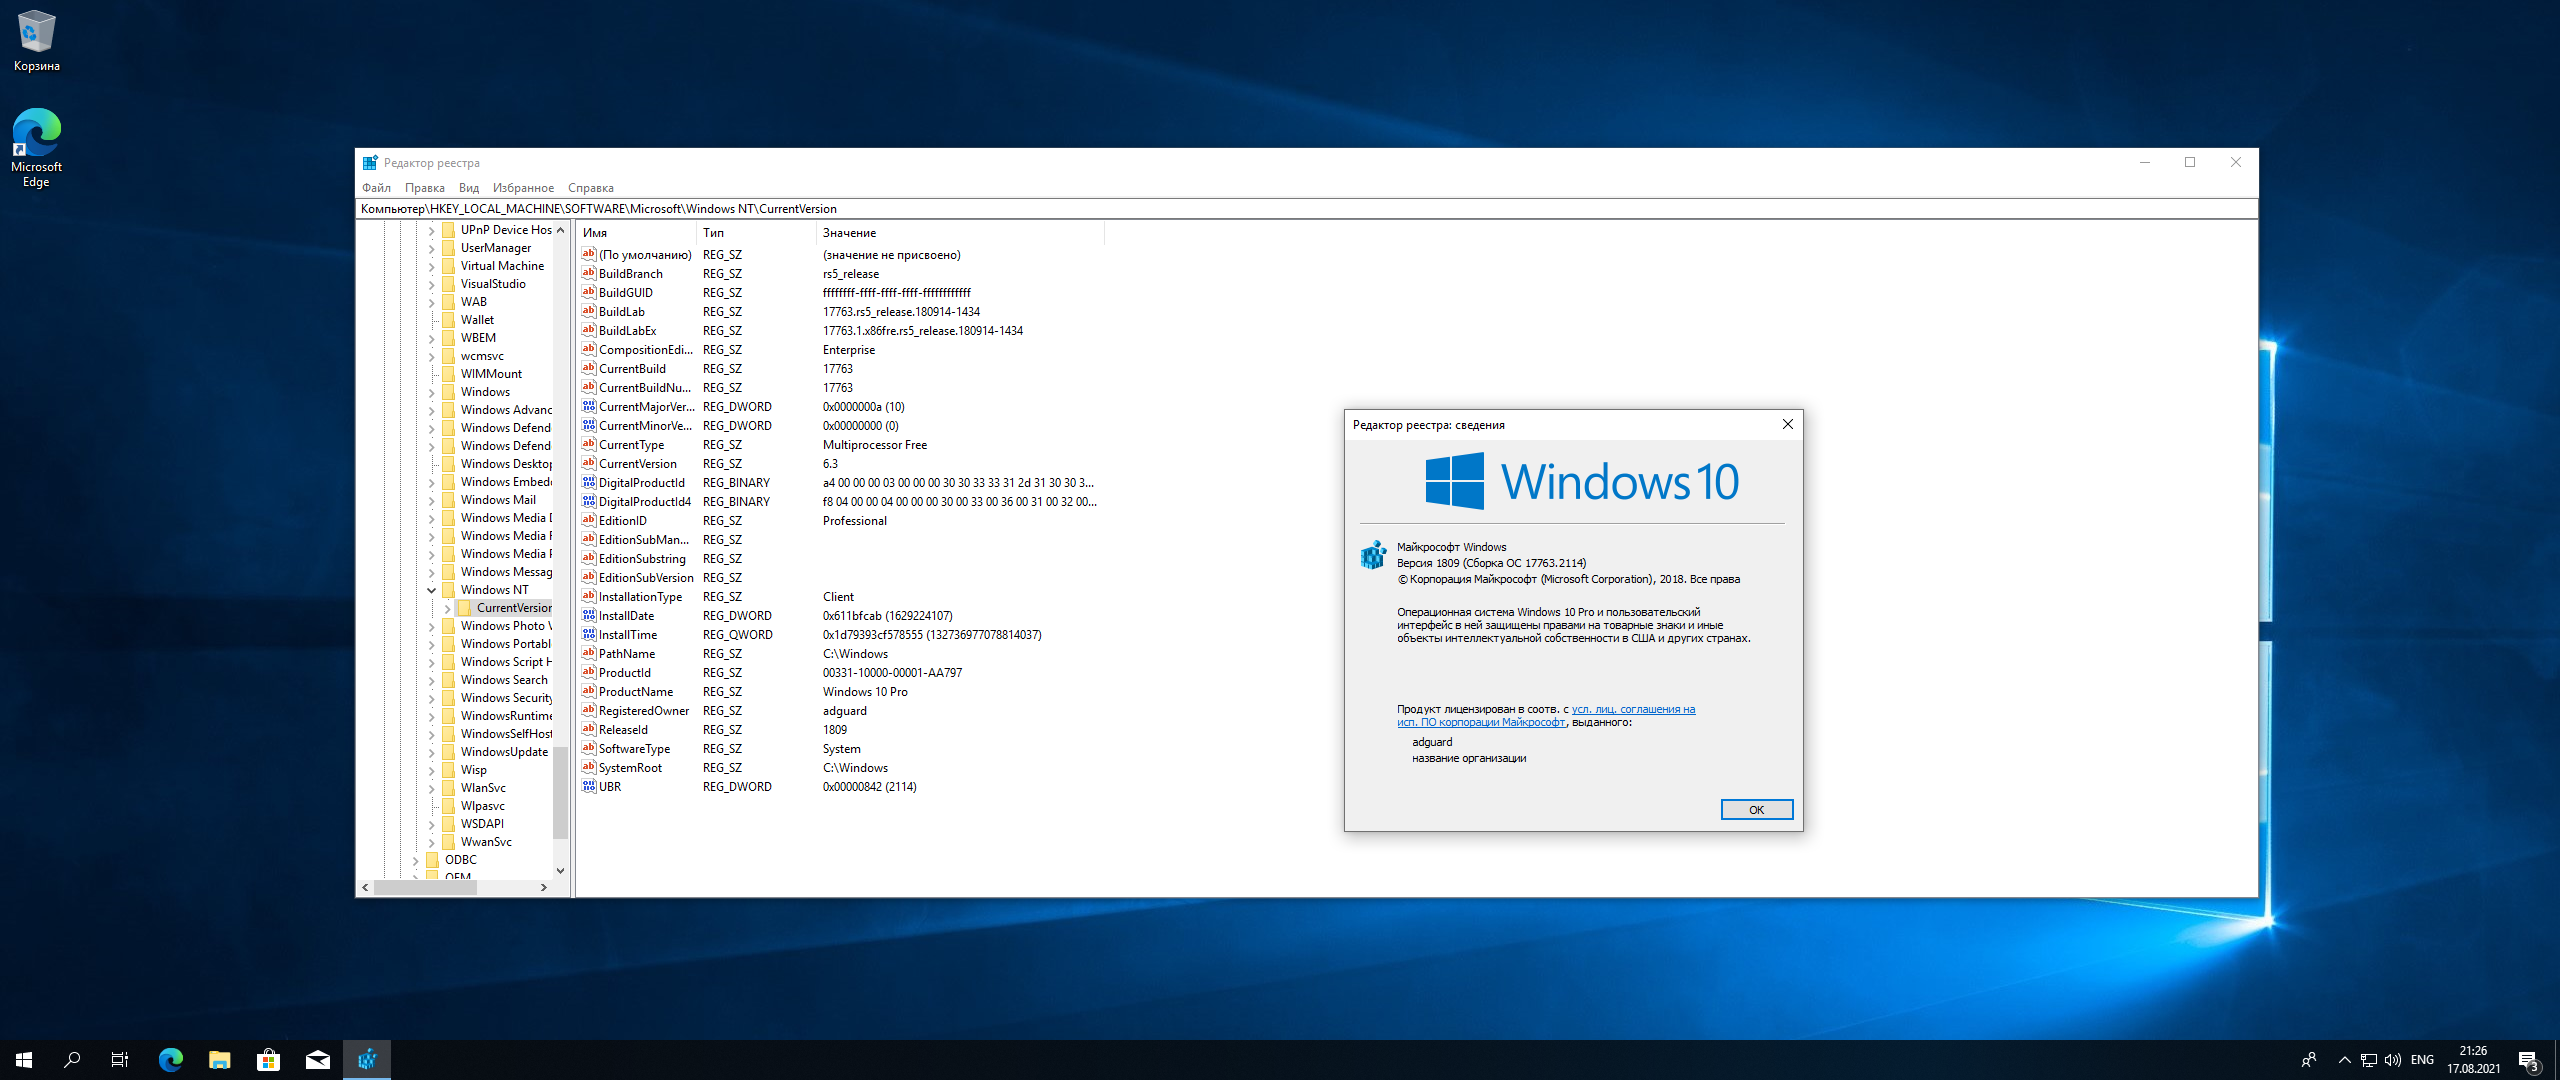
Task: Open File Explorer from the taskbar
Action: click(219, 1059)
